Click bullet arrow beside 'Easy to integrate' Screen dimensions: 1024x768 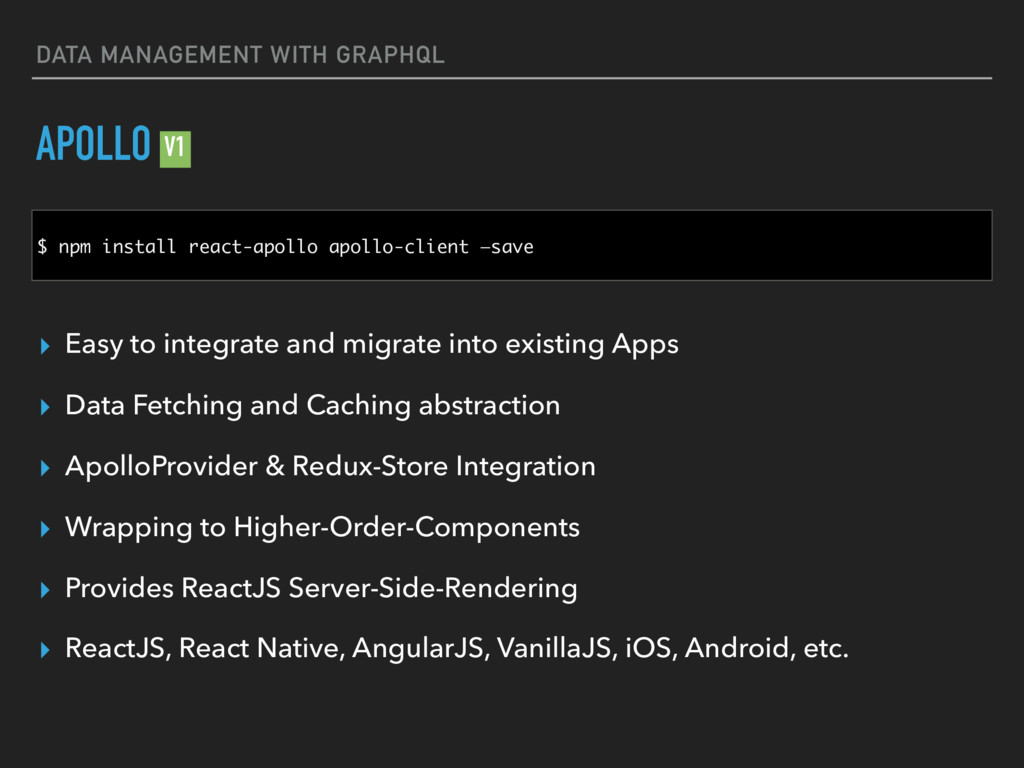pos(45,345)
